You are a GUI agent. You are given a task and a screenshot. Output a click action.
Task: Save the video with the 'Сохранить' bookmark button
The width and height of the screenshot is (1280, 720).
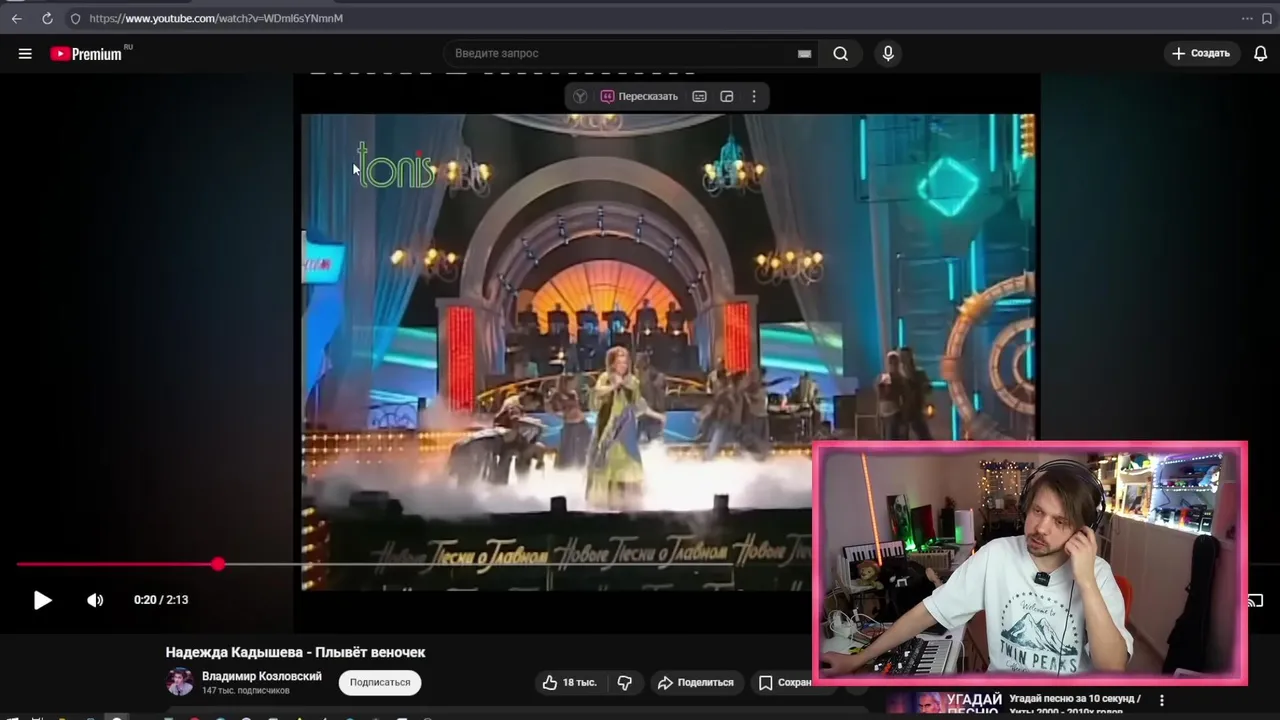coord(784,682)
